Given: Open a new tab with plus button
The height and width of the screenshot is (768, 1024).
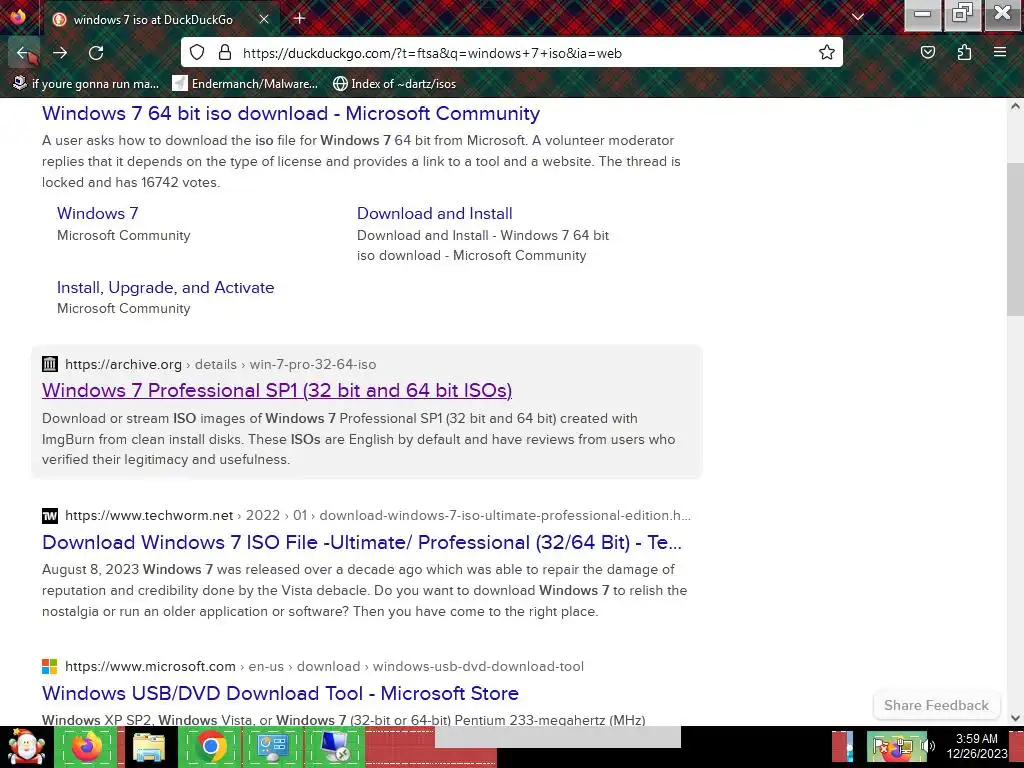Looking at the screenshot, I should [299, 18].
